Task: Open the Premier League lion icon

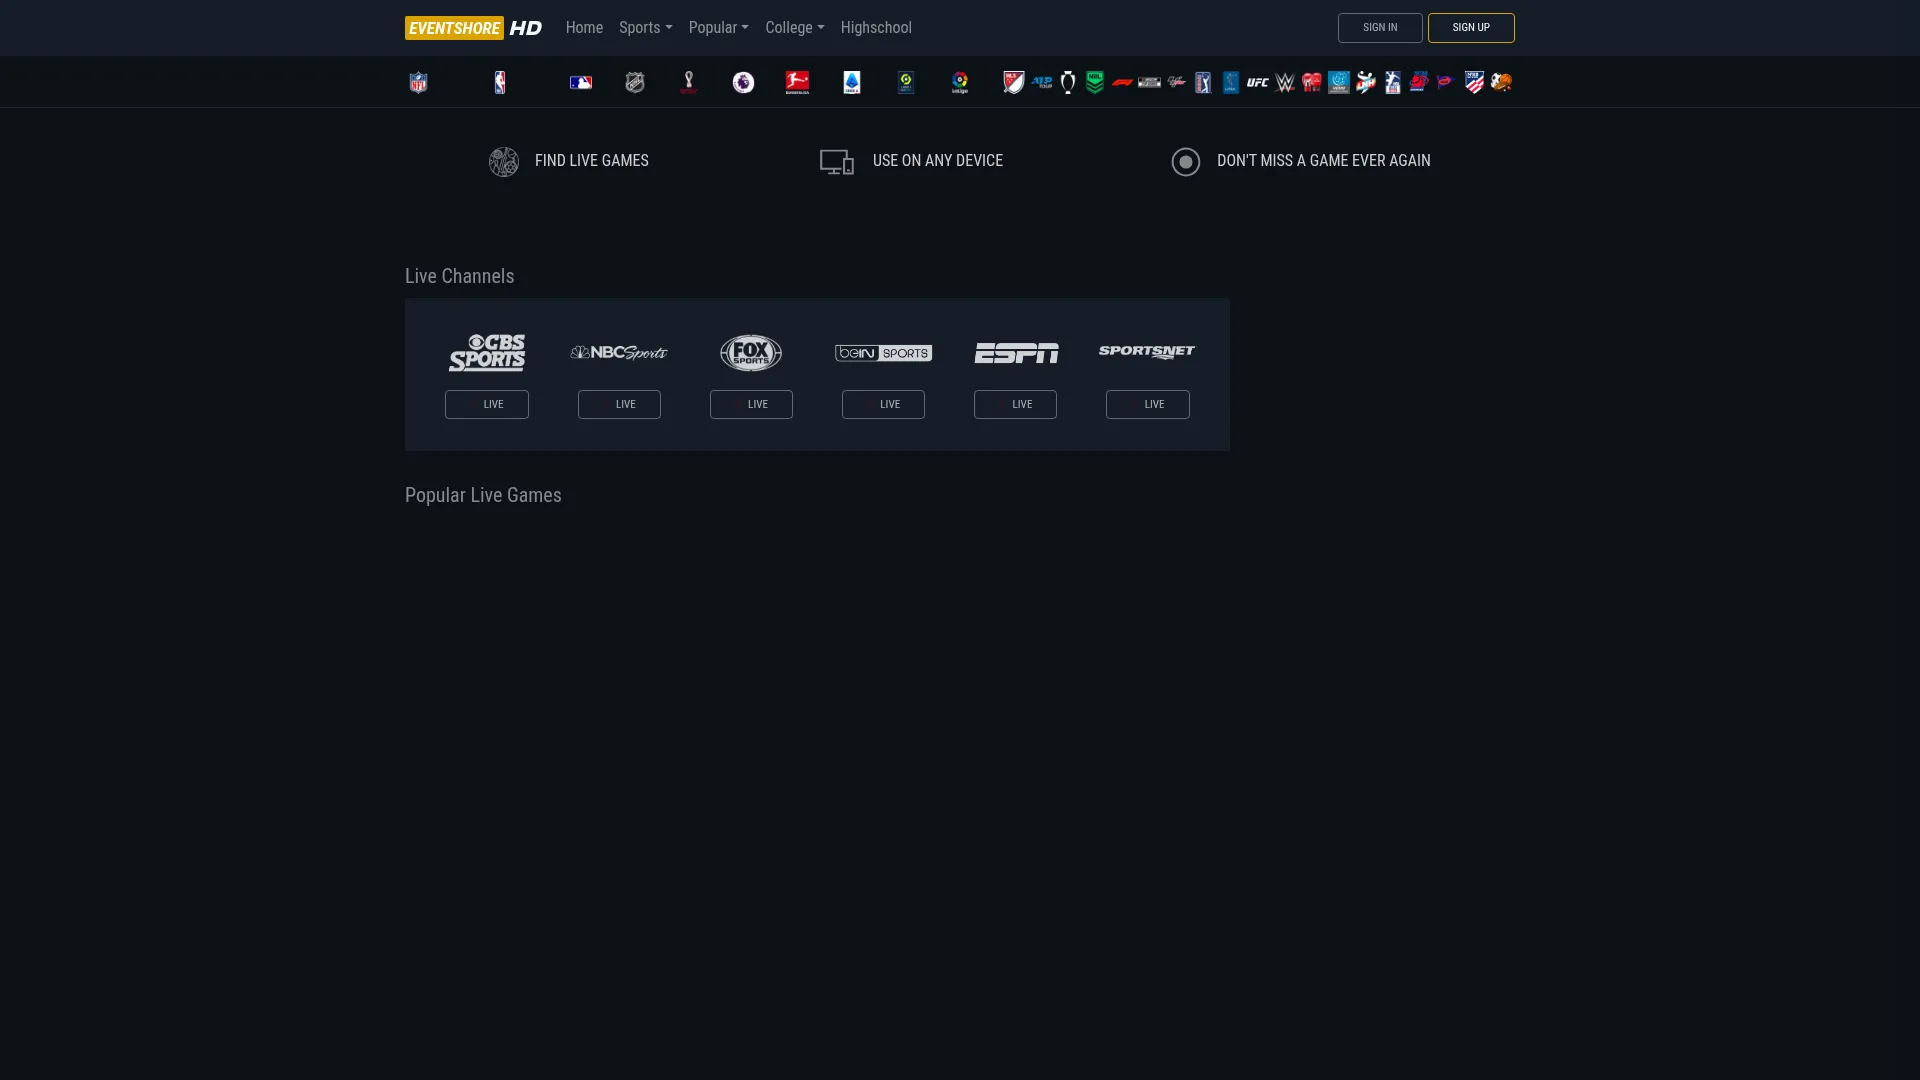Action: [x=743, y=82]
